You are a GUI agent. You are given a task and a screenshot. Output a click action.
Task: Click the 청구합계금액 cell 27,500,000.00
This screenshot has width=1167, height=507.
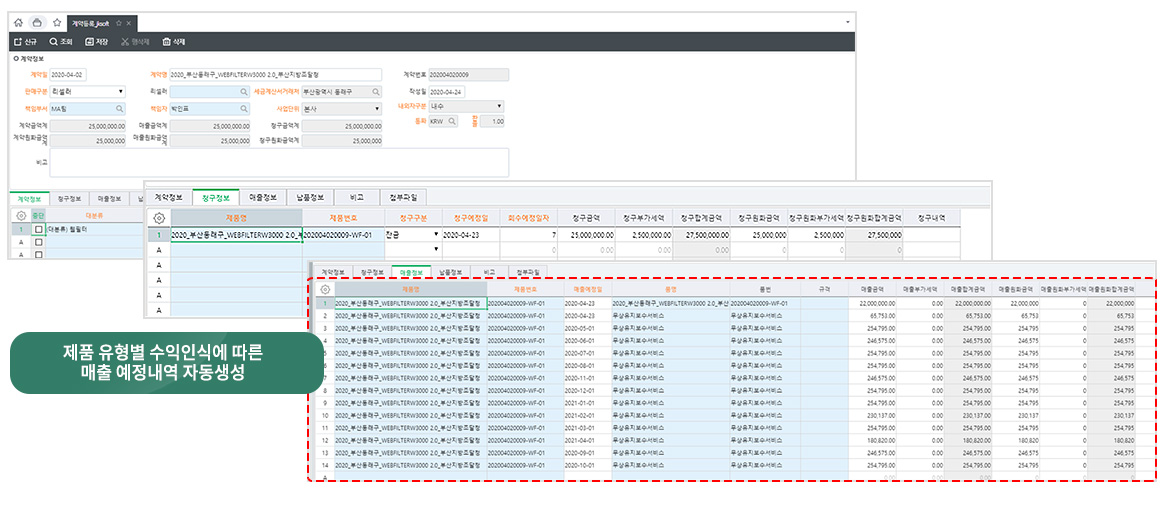click(x=702, y=235)
